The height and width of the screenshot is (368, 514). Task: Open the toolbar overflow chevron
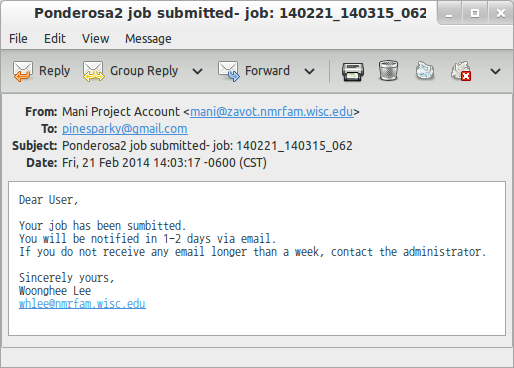(495, 71)
